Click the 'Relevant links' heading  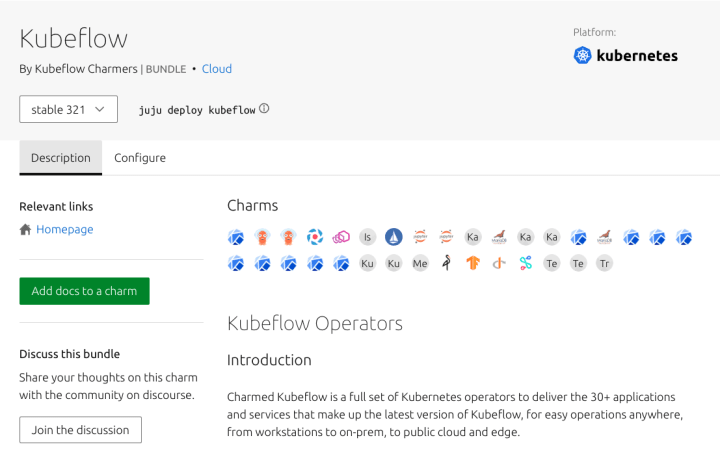click(x=56, y=207)
